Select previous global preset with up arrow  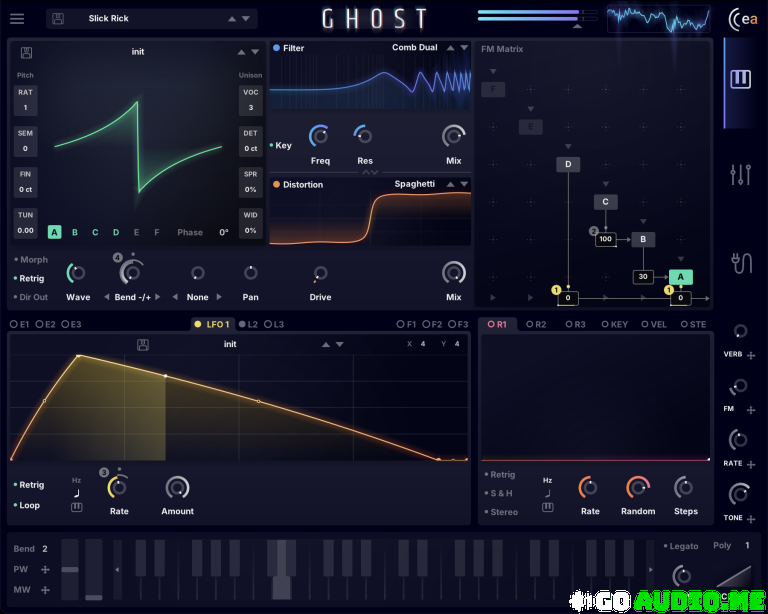(x=232, y=19)
